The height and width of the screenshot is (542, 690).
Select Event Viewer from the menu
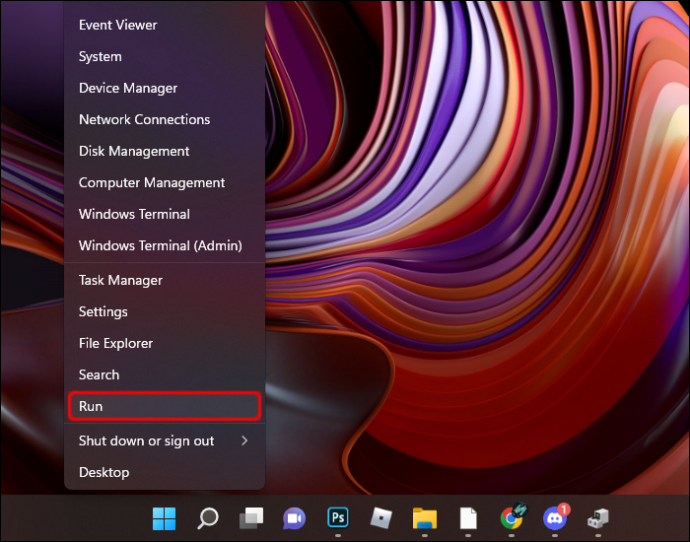pos(165,25)
